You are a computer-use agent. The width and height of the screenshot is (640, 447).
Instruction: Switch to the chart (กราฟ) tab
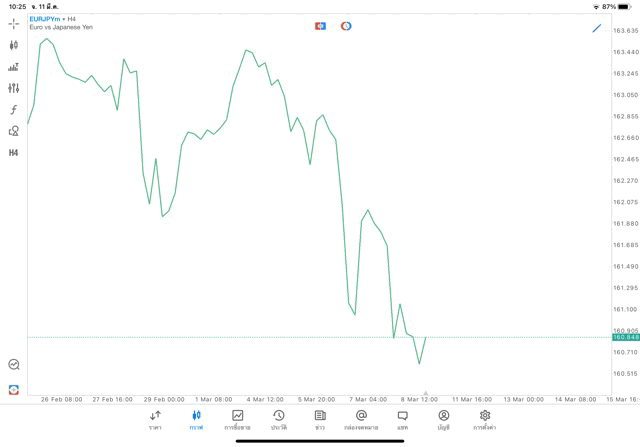pyautogui.click(x=196, y=419)
